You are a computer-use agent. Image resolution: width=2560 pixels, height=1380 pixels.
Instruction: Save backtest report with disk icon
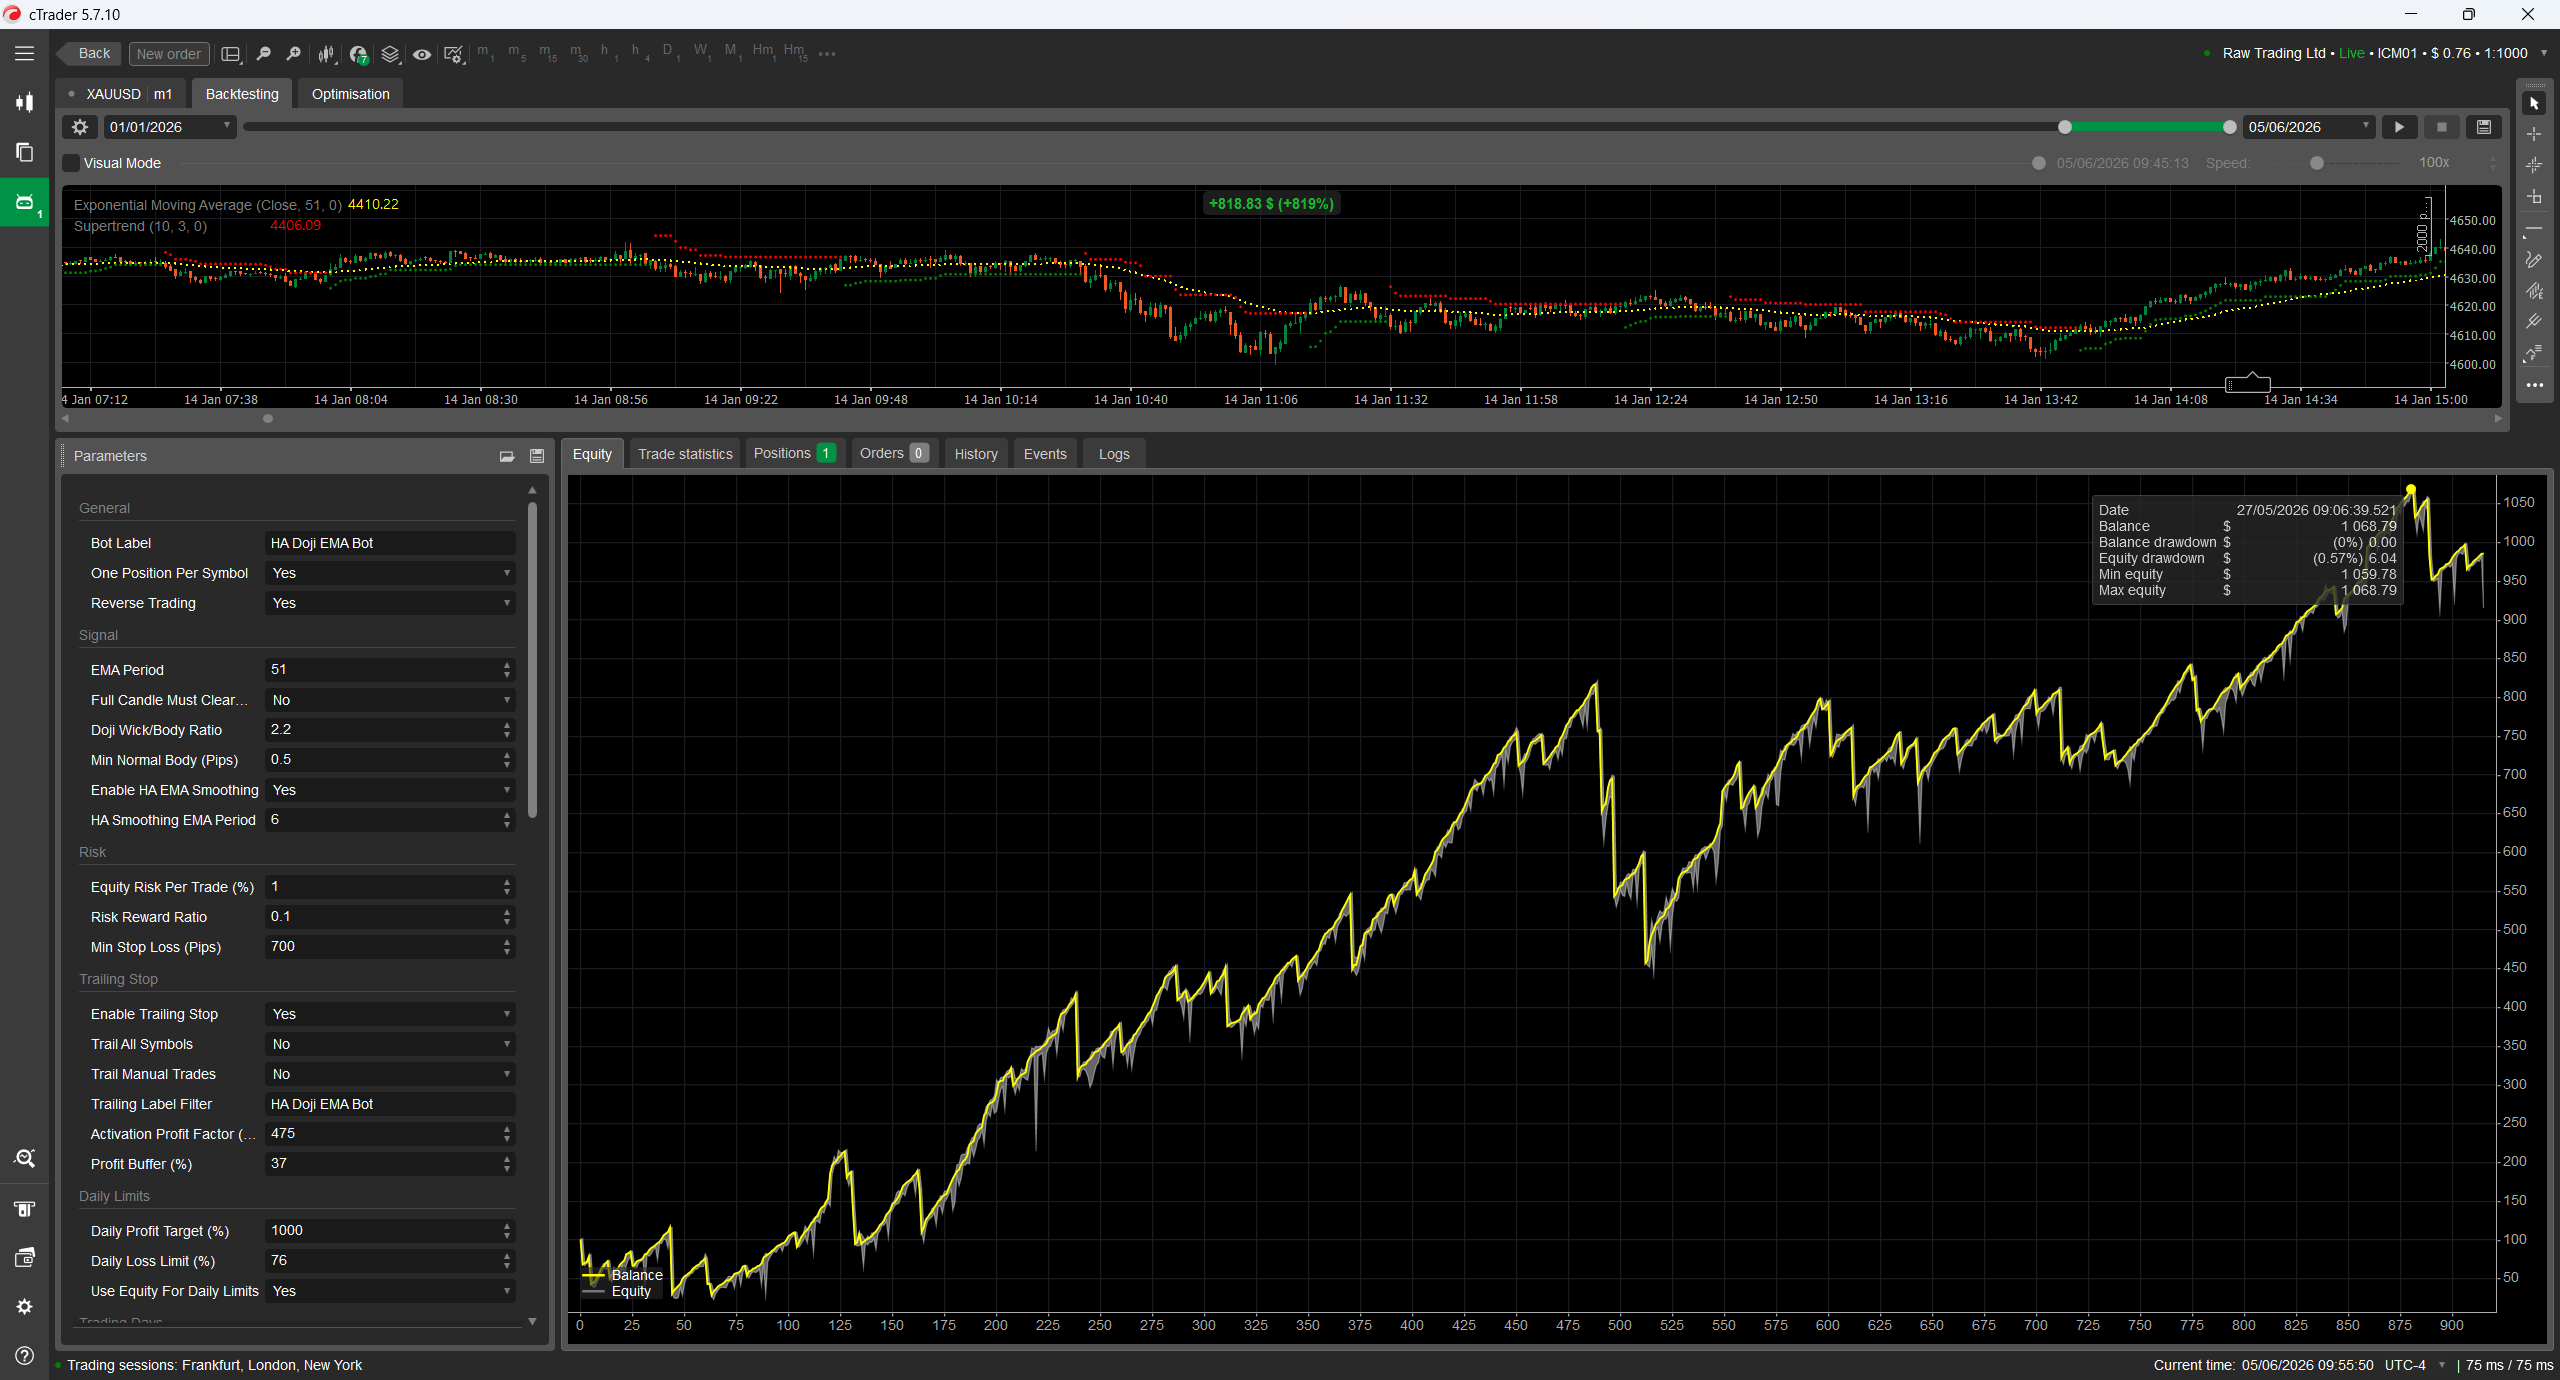pos(2483,127)
